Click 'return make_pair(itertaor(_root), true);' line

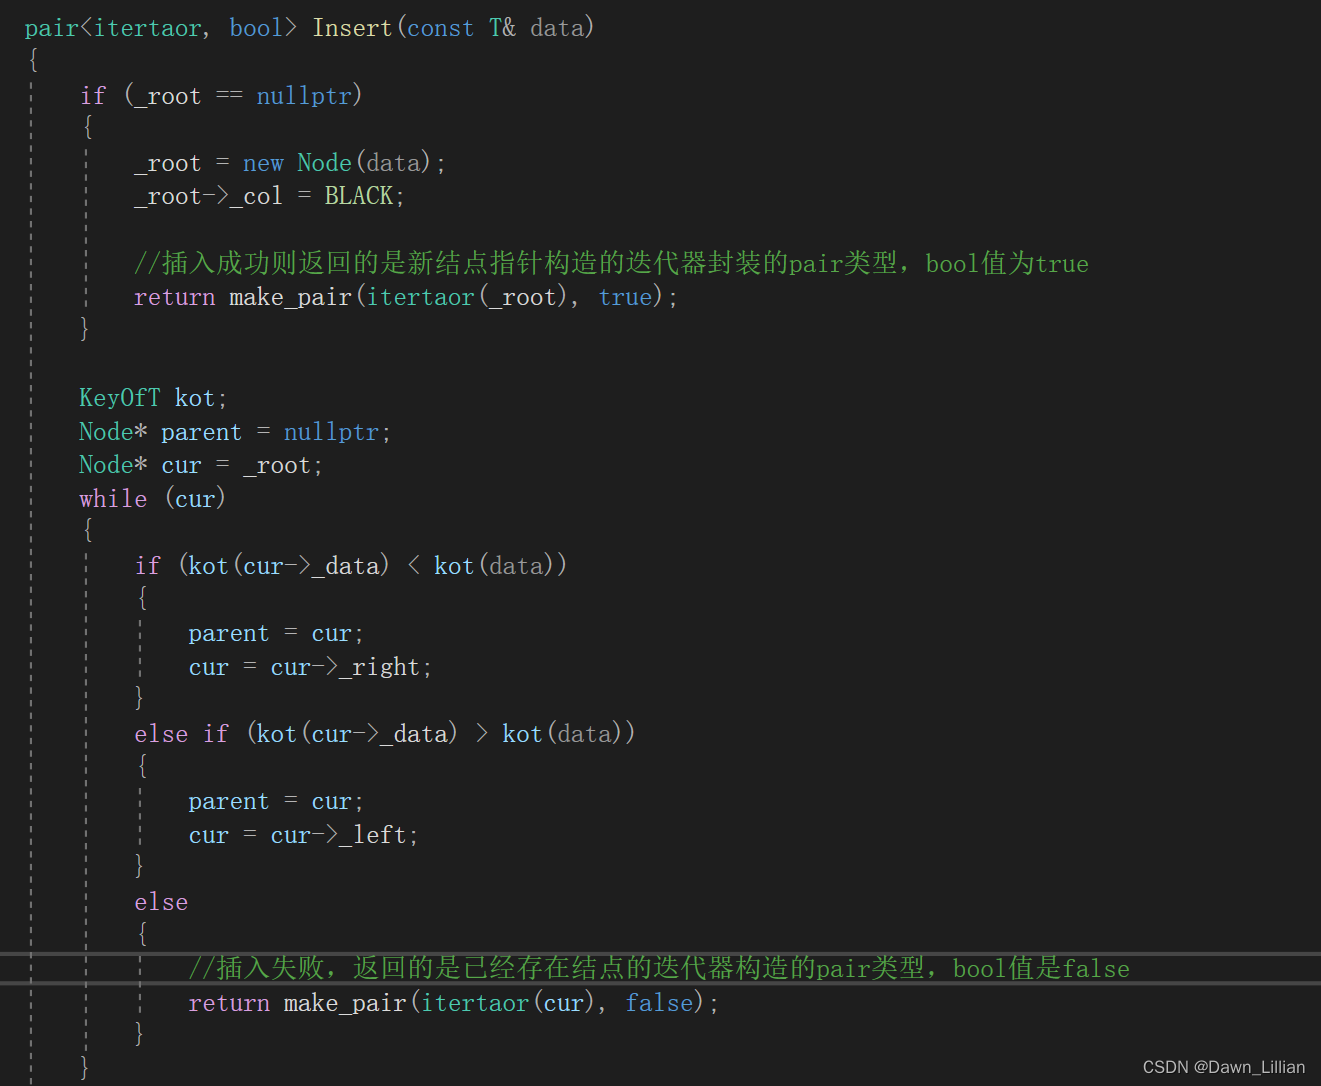[x=406, y=297]
